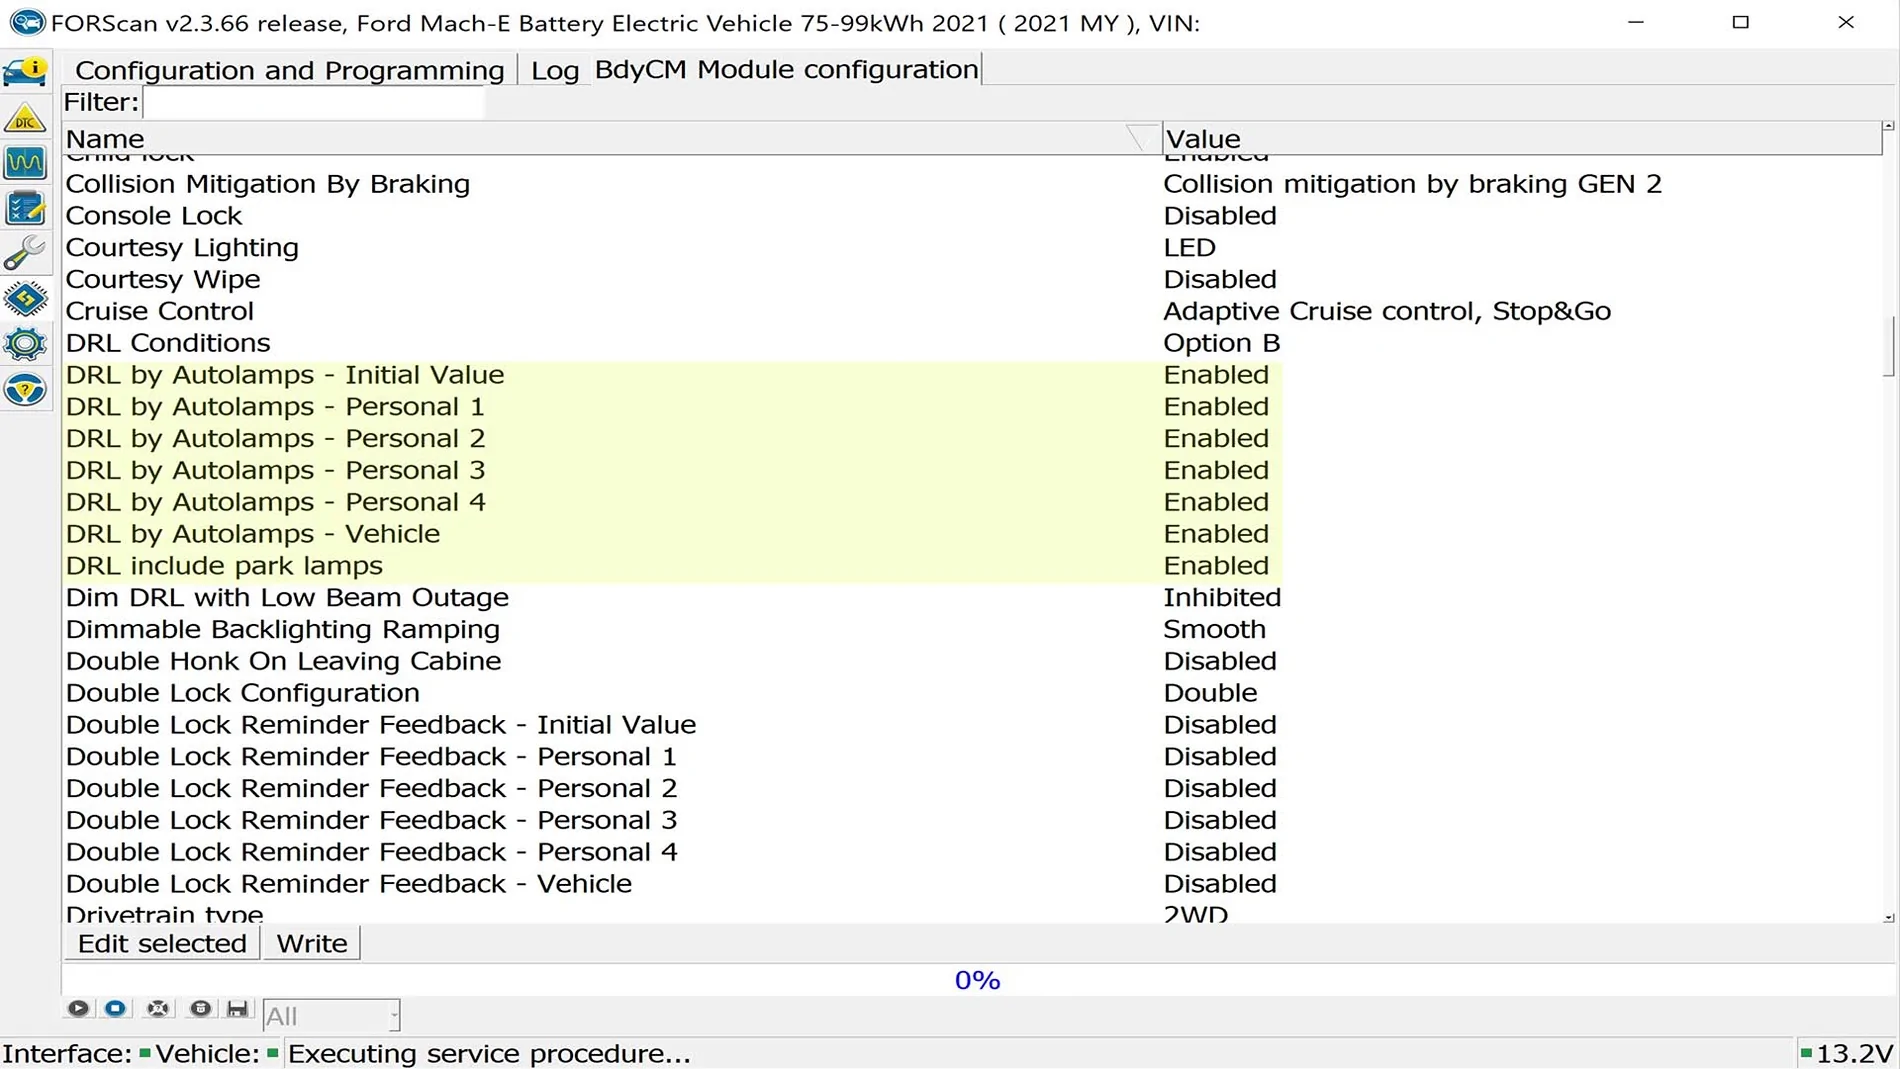Select the Courtesy Wipe row

point(972,279)
